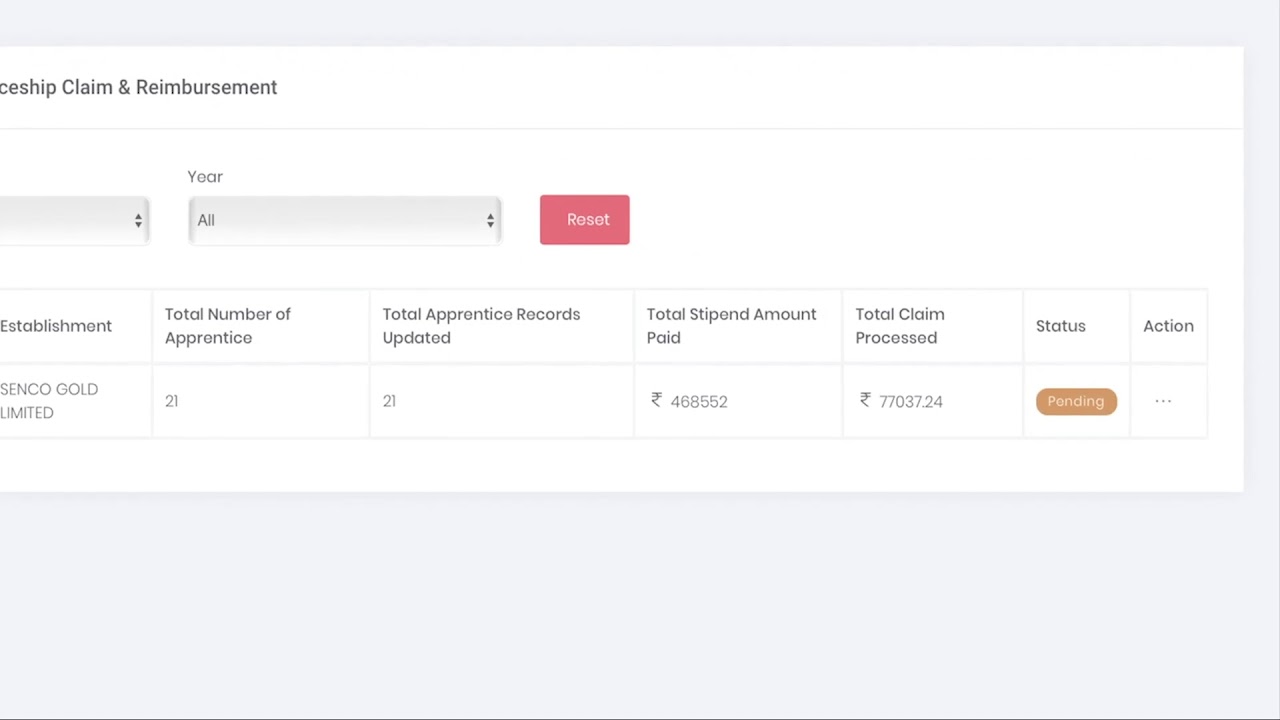Click the Action column header
The height and width of the screenshot is (720, 1280).
(x=1168, y=326)
